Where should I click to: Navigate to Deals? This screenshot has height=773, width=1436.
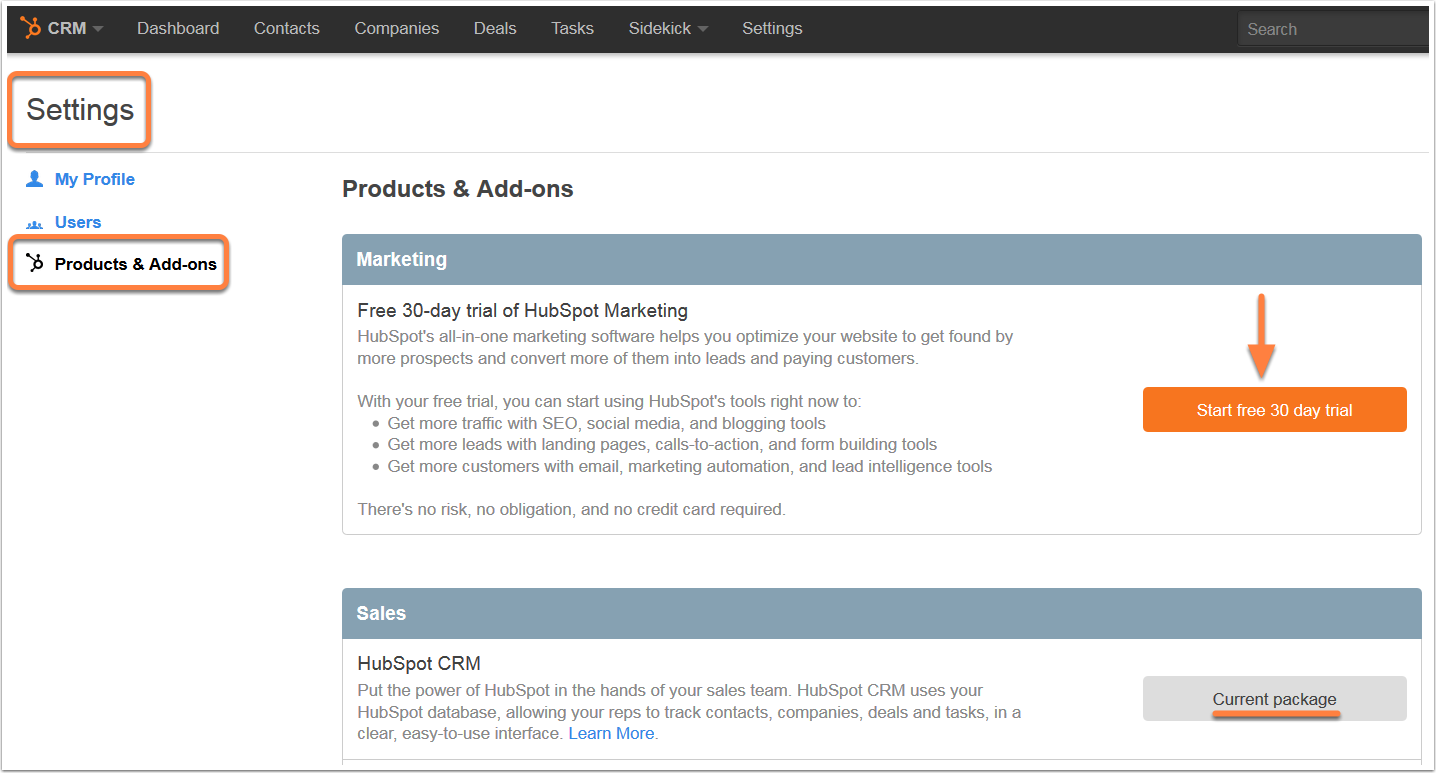495,28
